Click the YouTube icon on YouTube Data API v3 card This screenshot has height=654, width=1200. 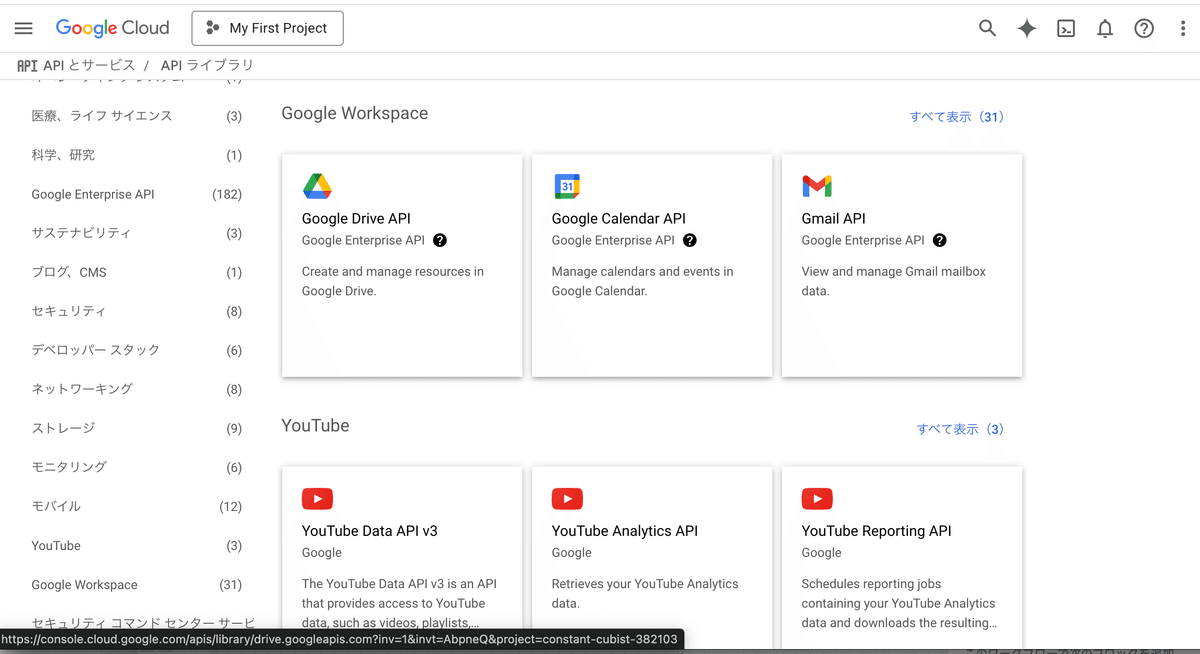pyautogui.click(x=317, y=499)
